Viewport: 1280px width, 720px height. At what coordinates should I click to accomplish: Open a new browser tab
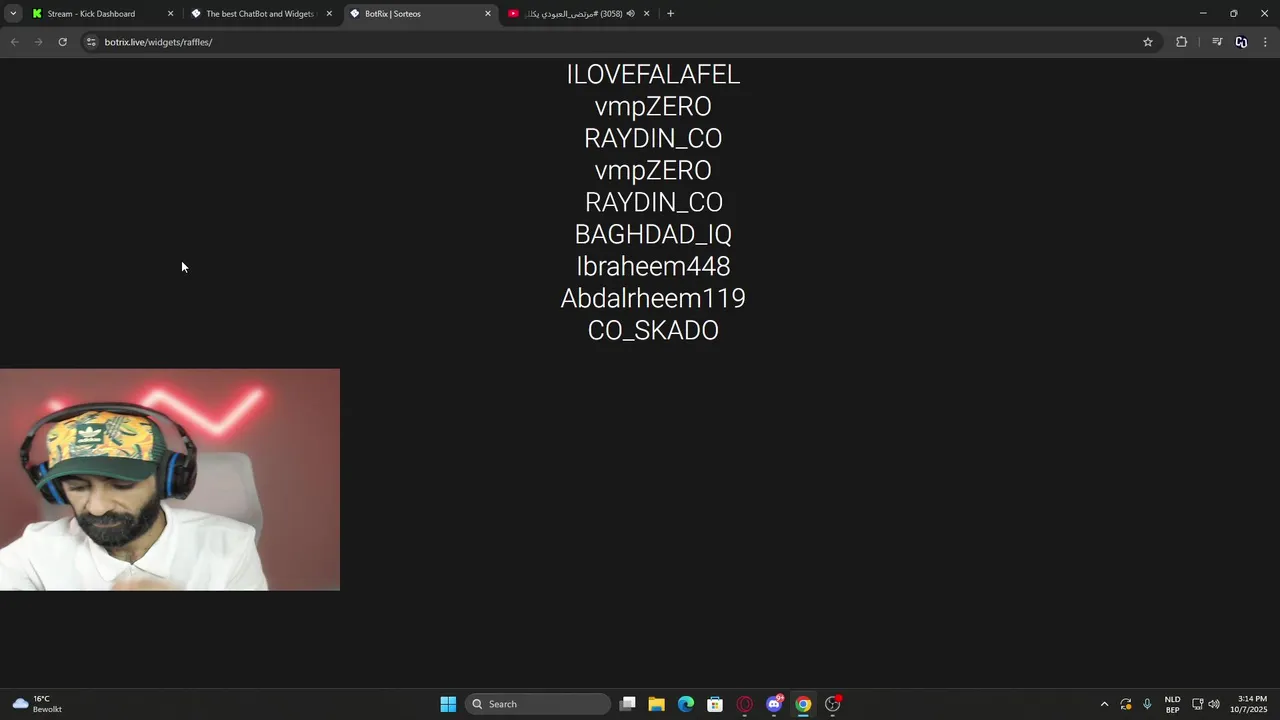click(x=670, y=14)
